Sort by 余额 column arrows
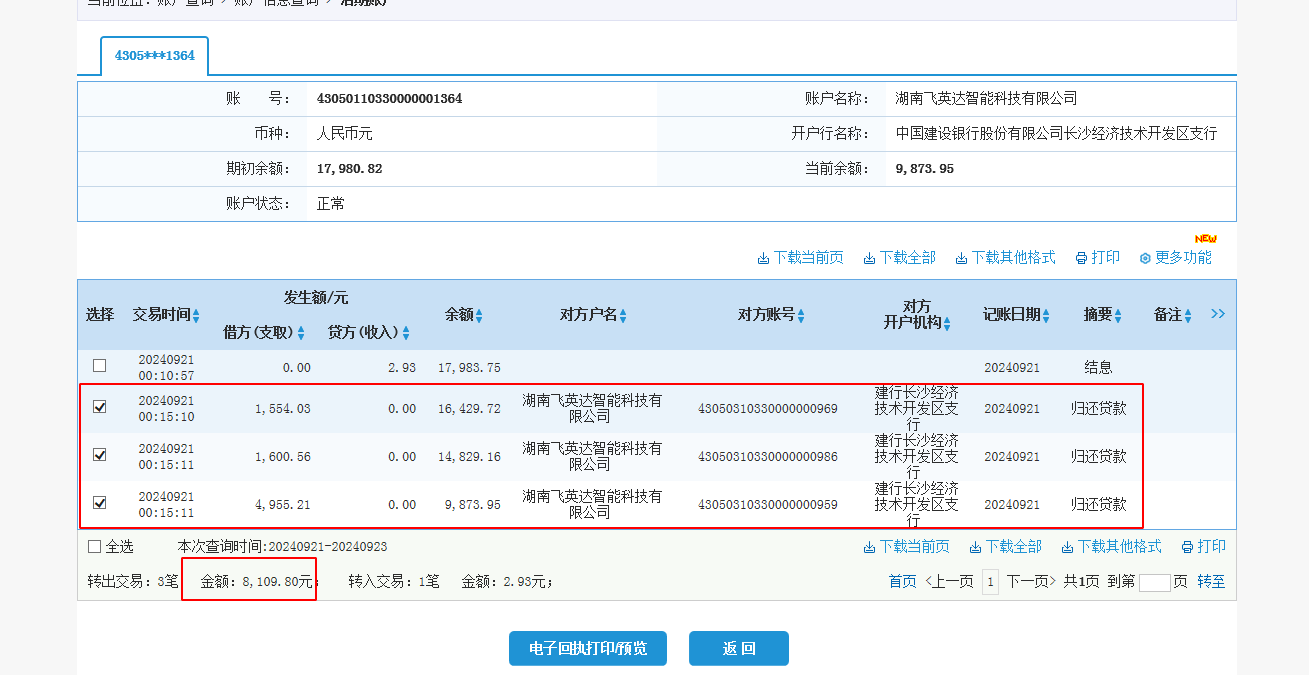This screenshot has height=675, width=1309. coord(479,316)
